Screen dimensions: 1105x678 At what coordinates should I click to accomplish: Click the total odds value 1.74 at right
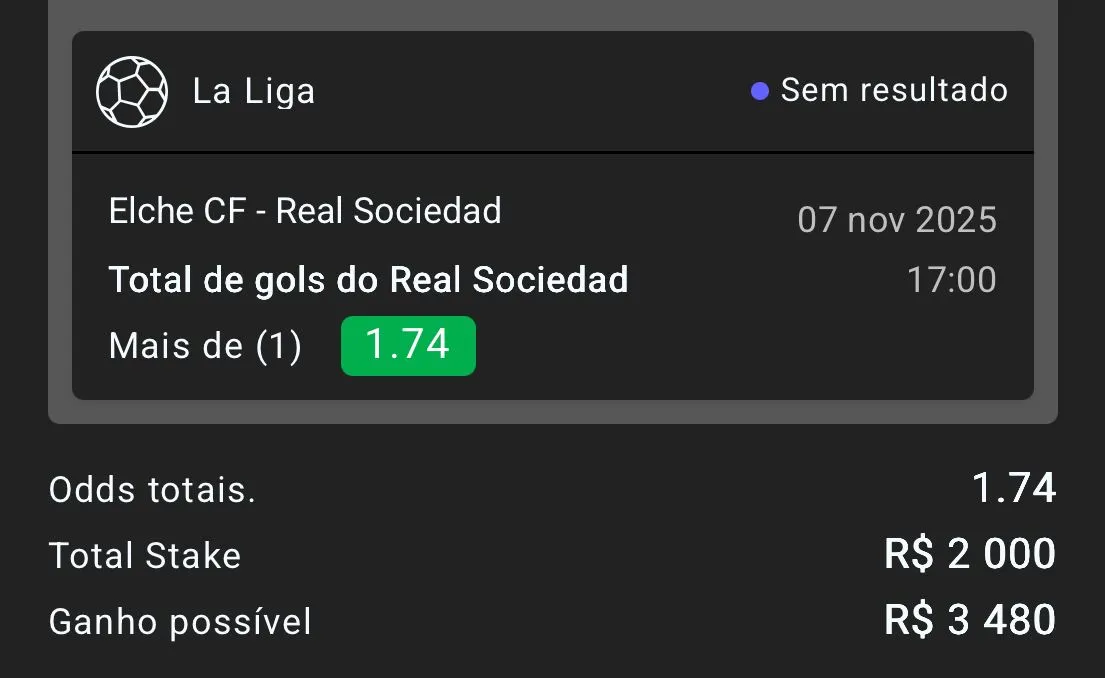(x=1013, y=488)
